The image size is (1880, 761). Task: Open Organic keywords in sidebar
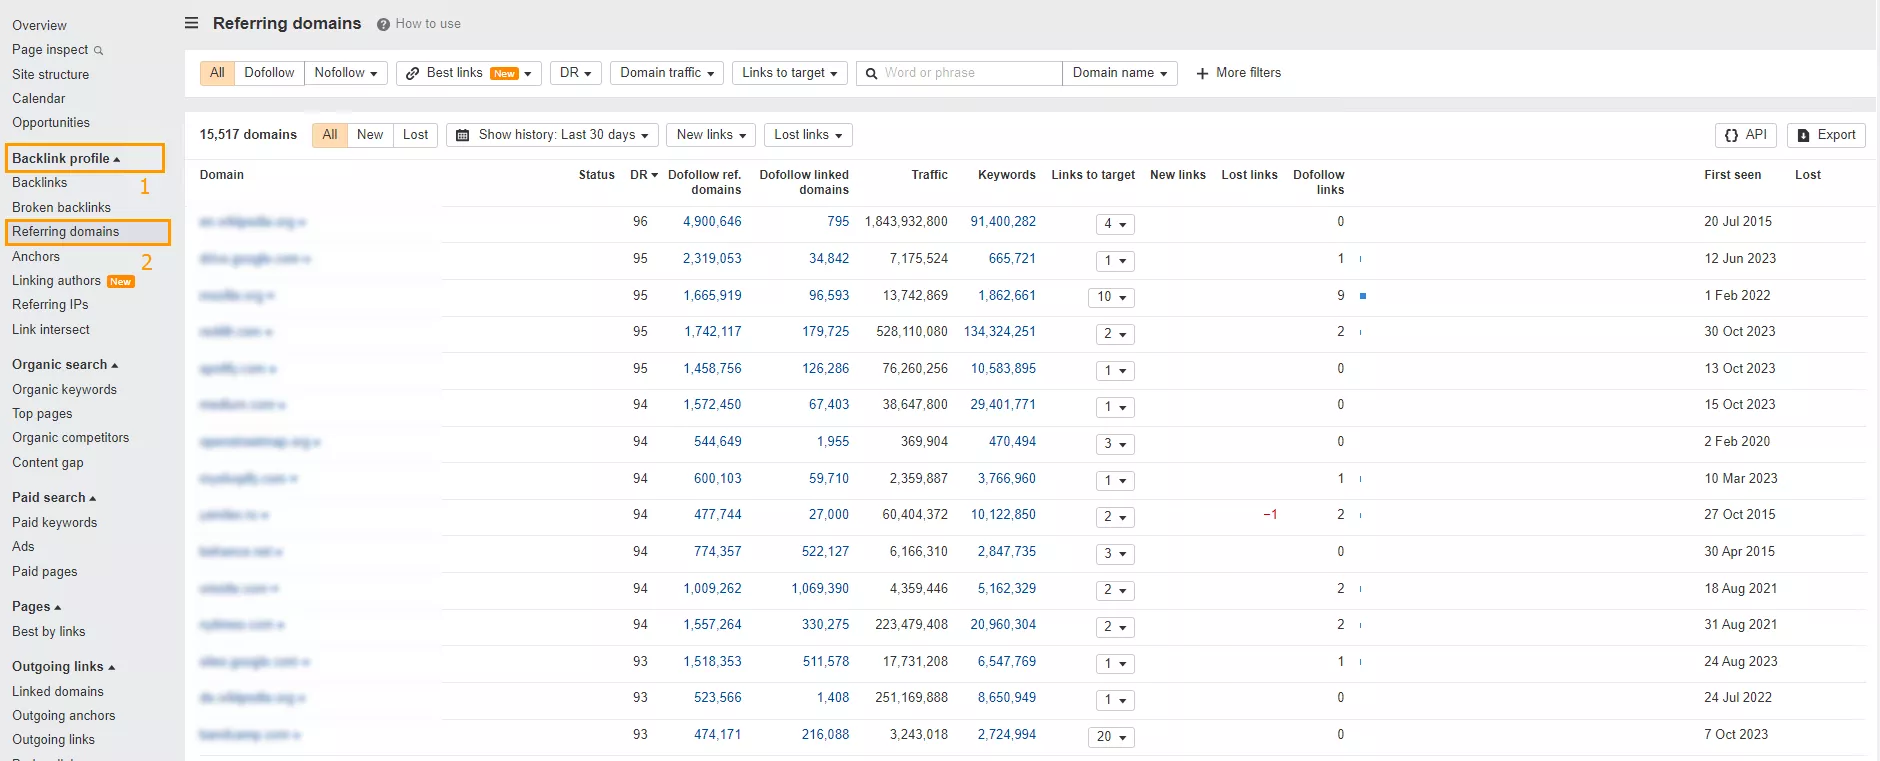(64, 390)
